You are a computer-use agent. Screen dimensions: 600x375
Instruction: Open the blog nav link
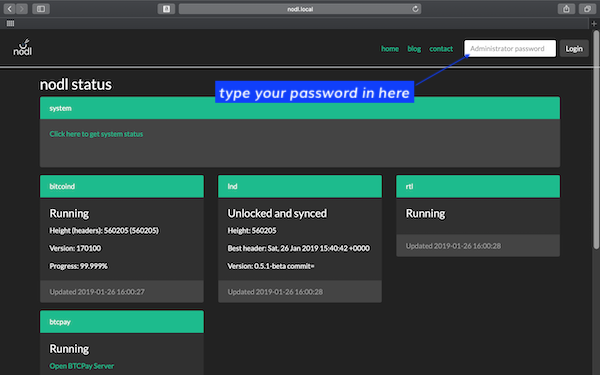414,49
